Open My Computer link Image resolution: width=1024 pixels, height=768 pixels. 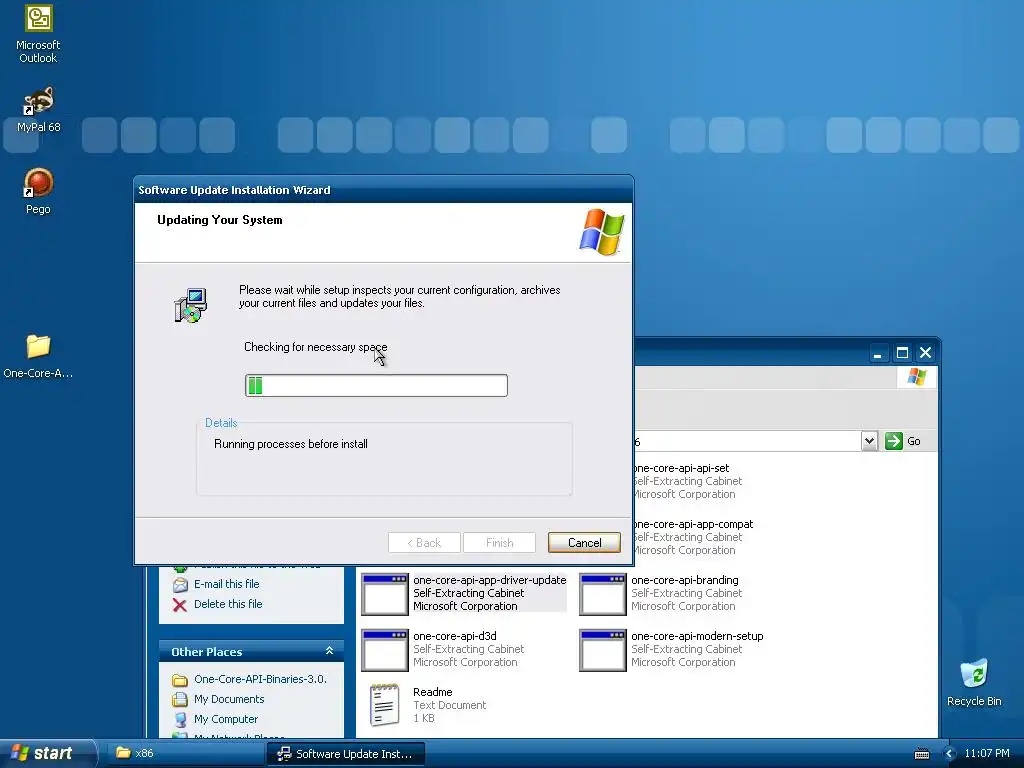click(x=226, y=719)
